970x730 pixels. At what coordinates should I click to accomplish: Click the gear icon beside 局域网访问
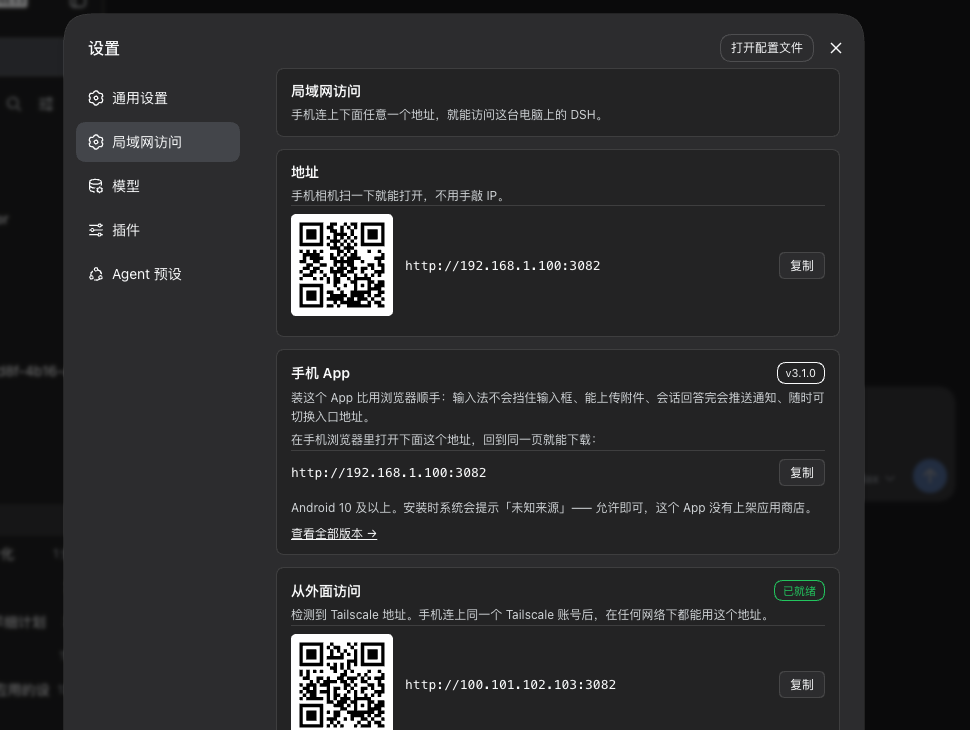point(96,142)
